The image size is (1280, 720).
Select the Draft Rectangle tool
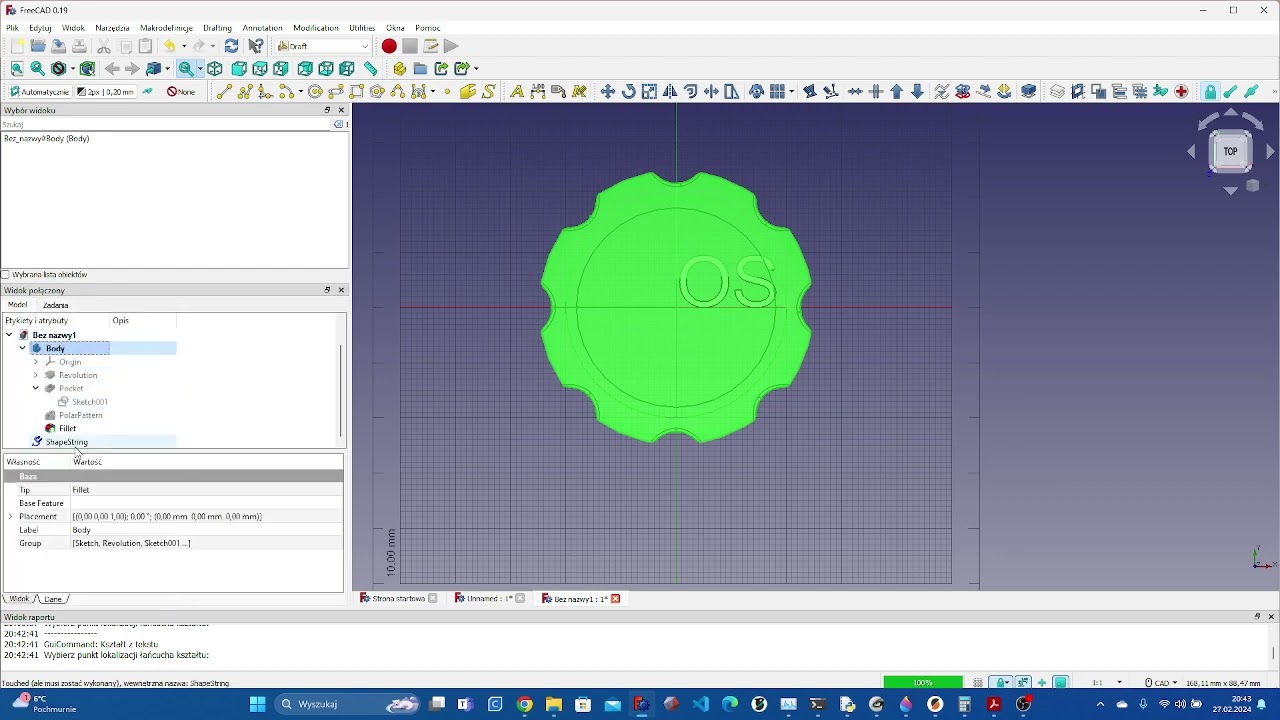pyautogui.click(x=357, y=92)
